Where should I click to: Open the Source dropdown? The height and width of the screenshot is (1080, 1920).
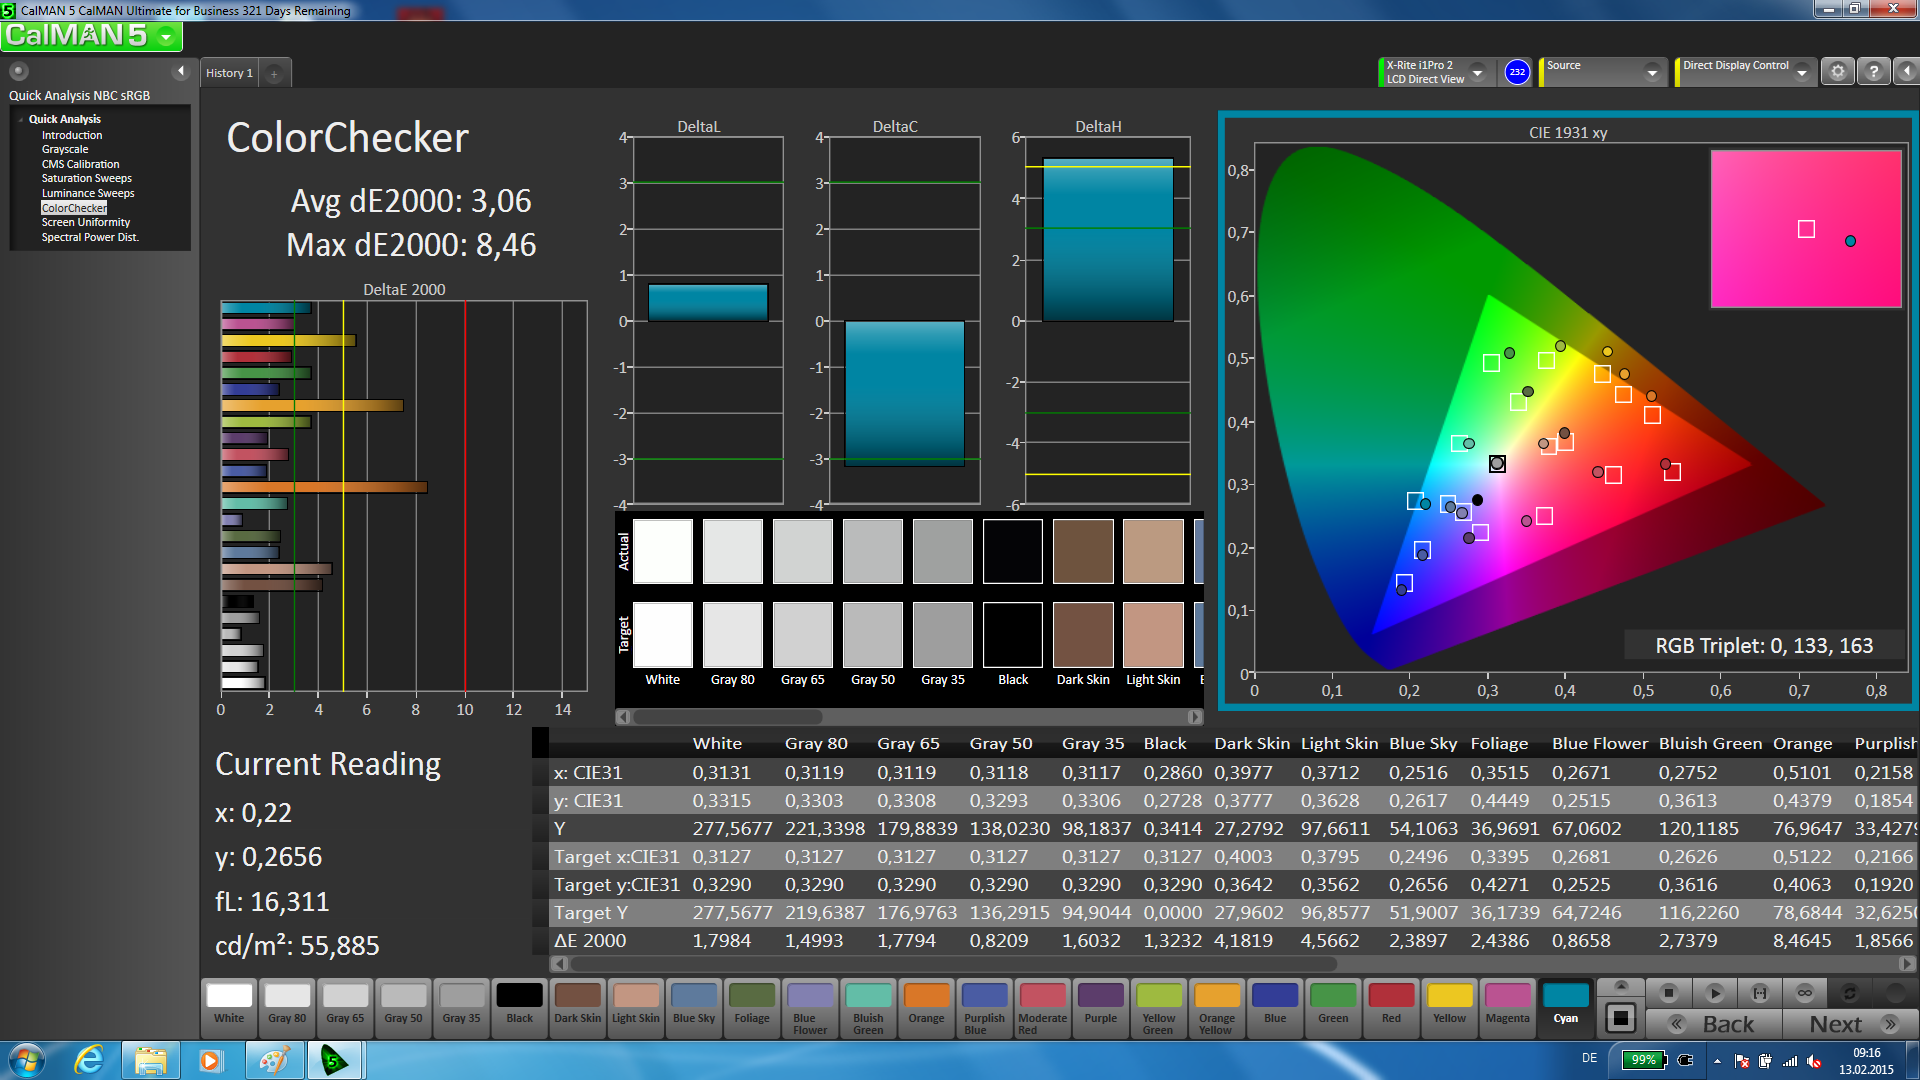point(1652,72)
